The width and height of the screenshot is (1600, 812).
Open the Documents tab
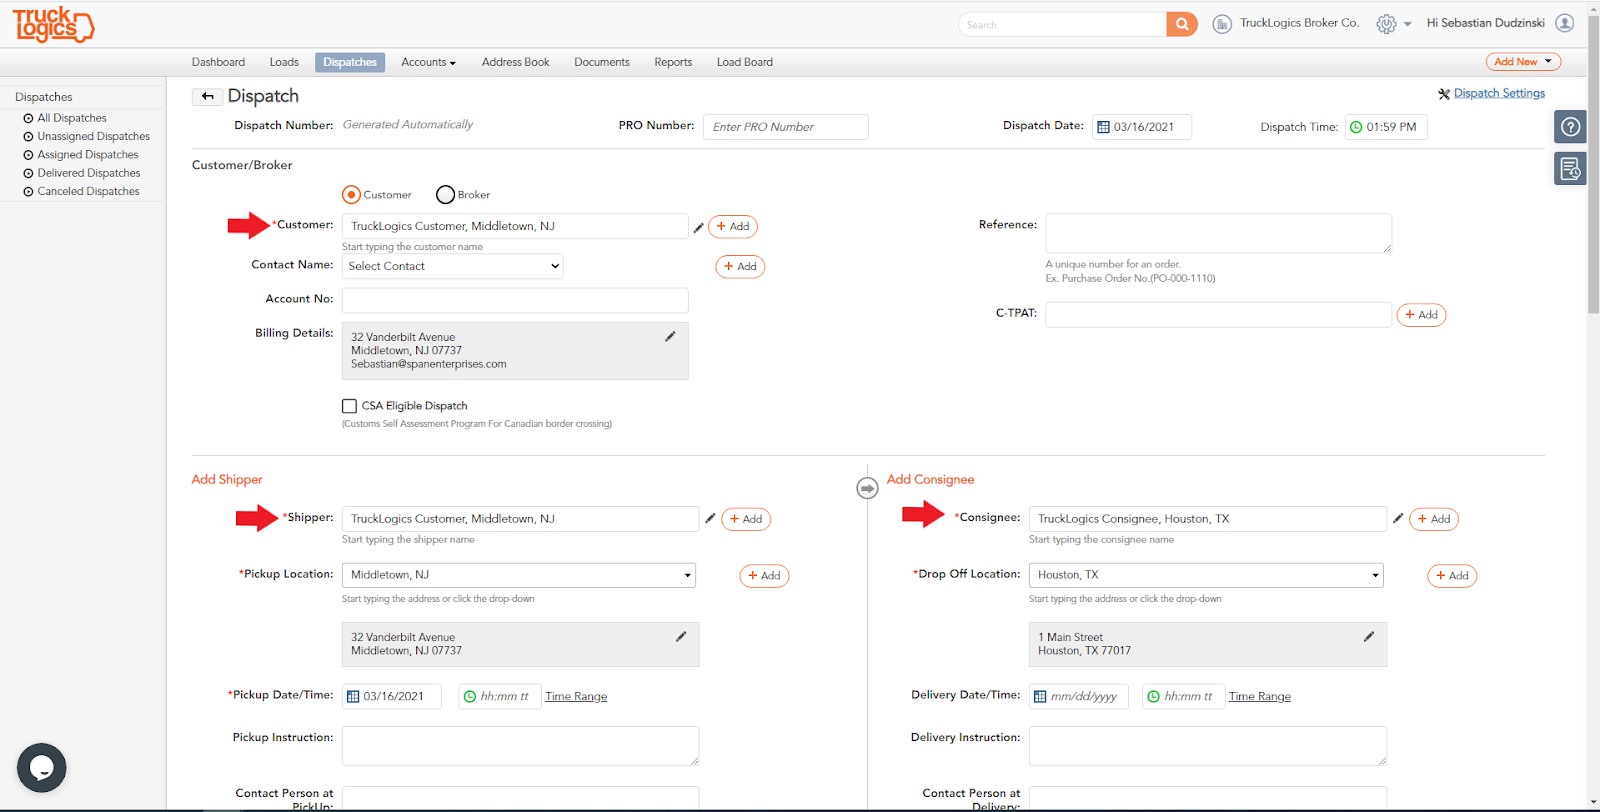click(x=602, y=62)
